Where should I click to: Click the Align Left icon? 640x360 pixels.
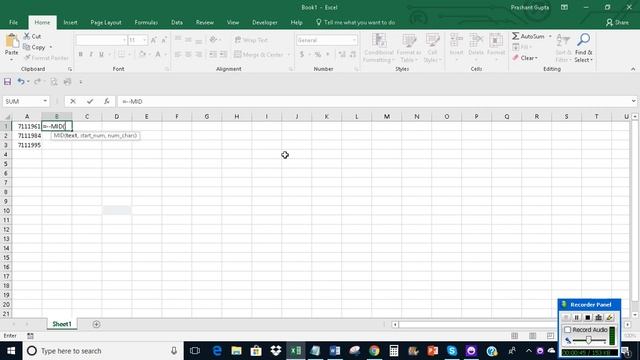tap(178, 54)
